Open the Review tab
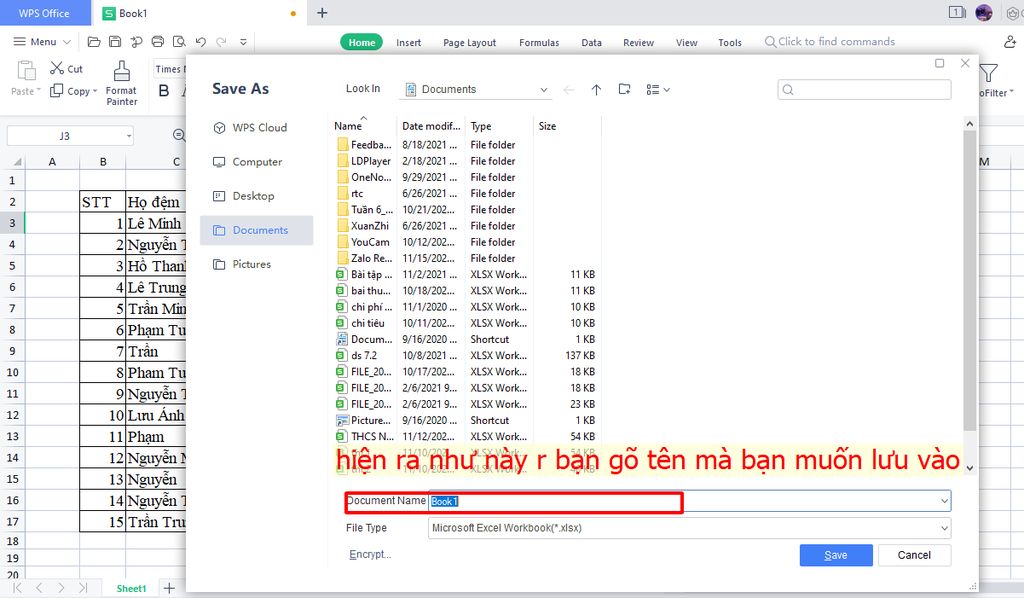This screenshot has width=1024, height=598. point(638,42)
